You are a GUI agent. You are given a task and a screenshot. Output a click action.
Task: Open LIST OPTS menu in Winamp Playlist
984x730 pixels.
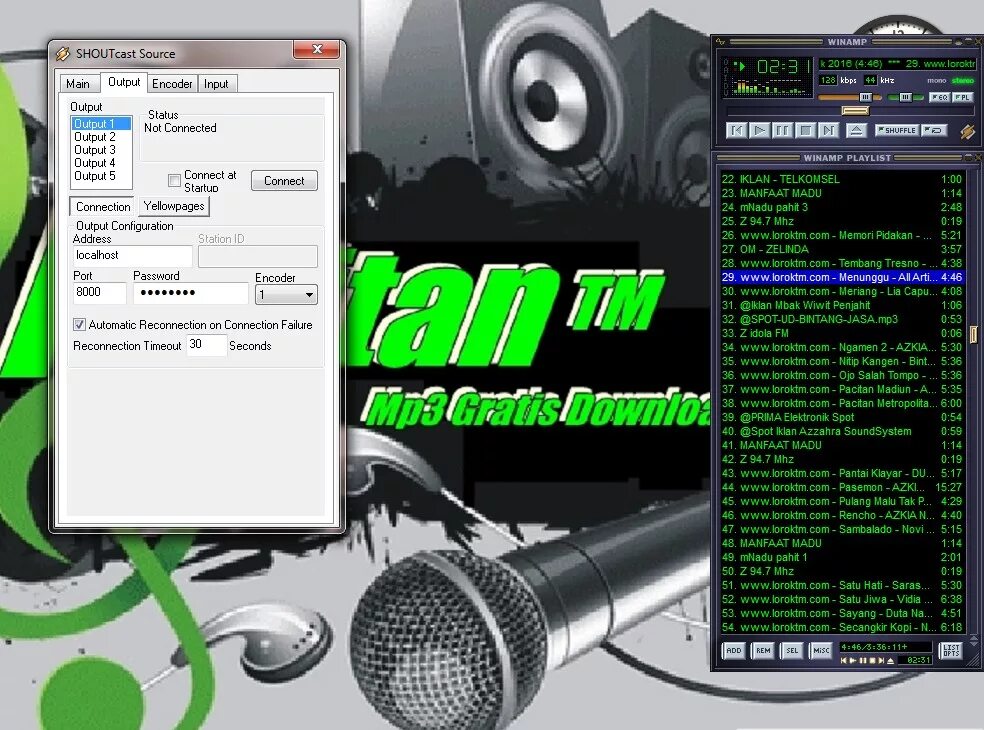click(x=951, y=650)
